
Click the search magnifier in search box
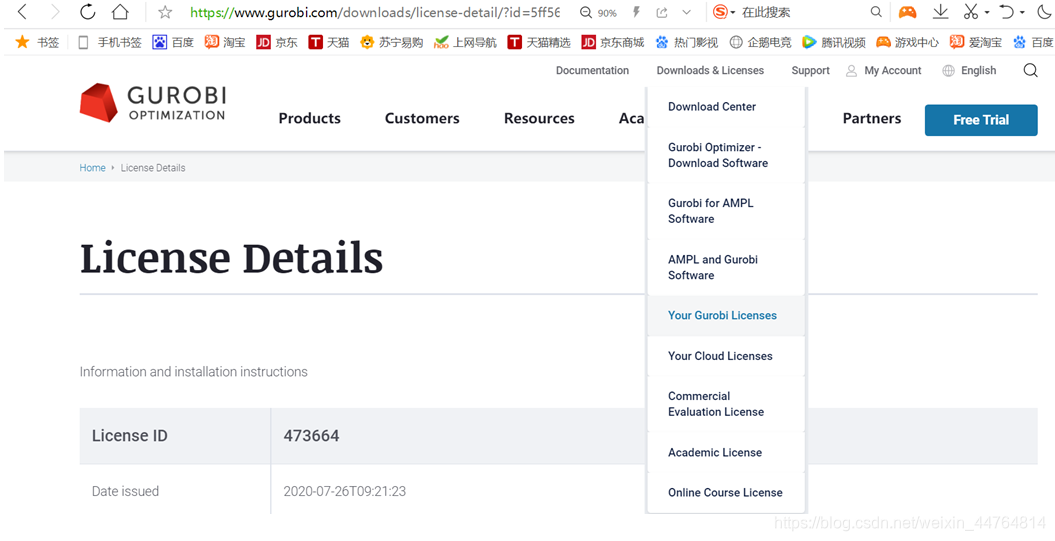pos(876,12)
